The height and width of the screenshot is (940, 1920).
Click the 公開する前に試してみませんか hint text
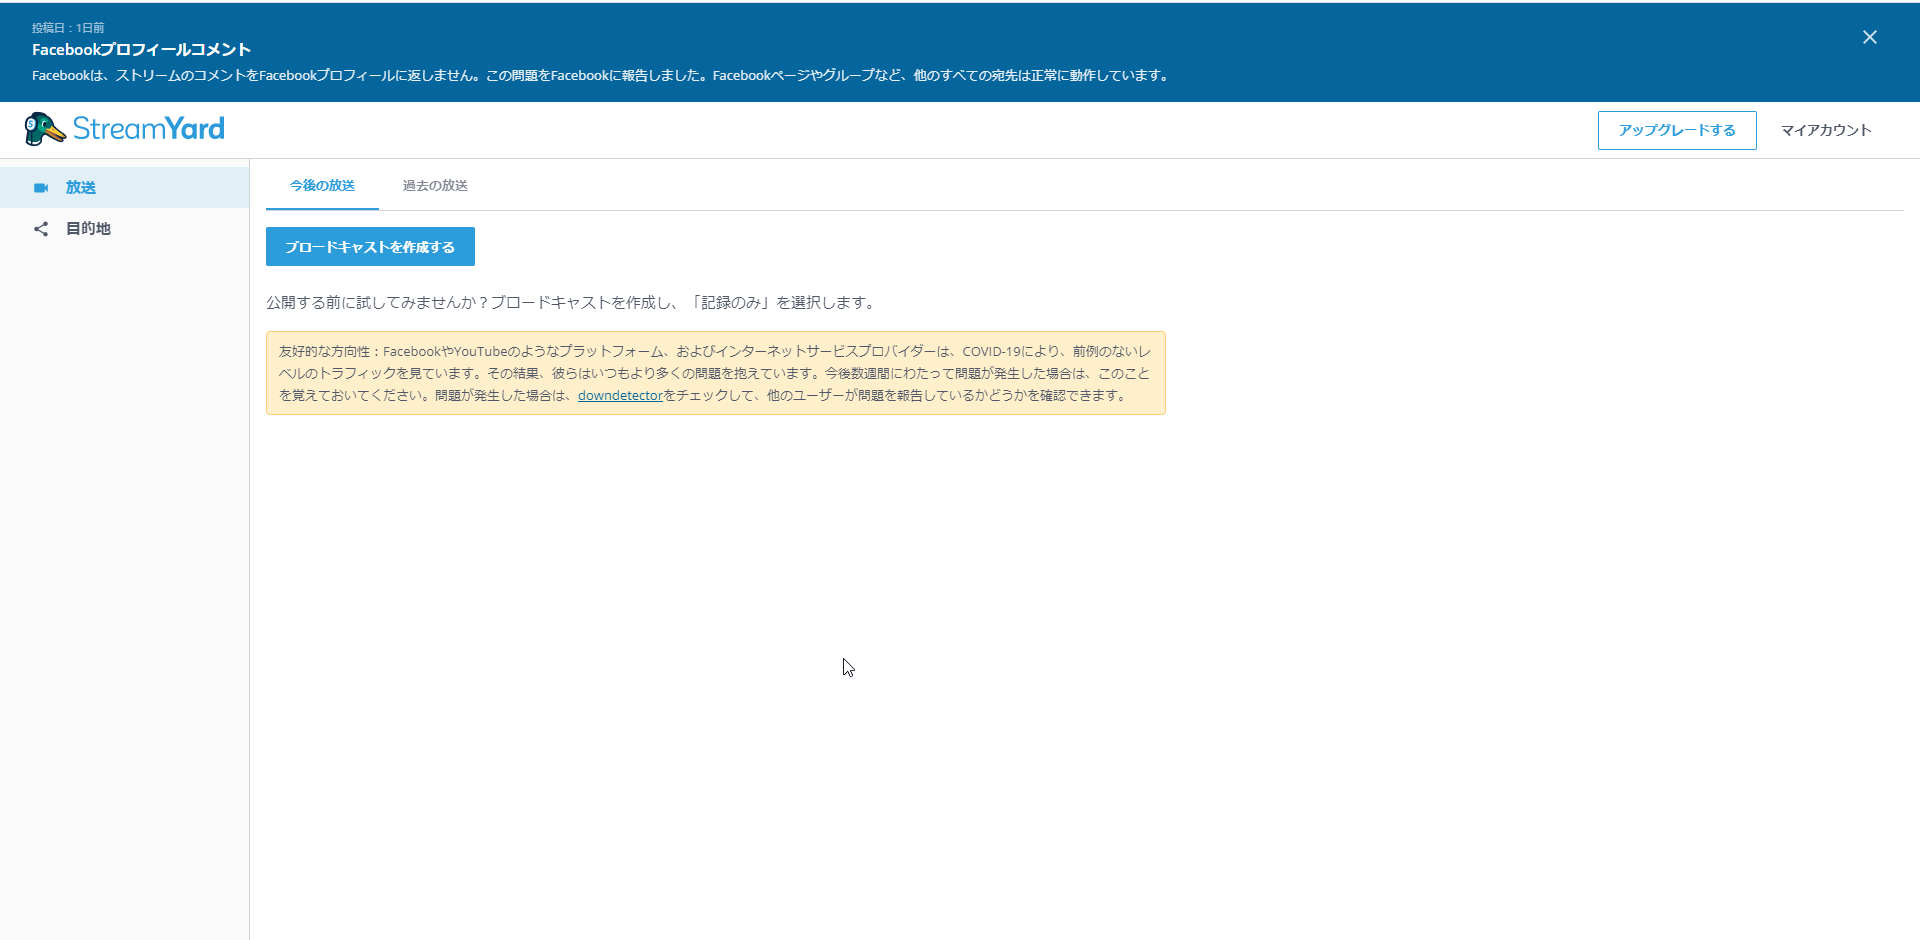(x=571, y=302)
